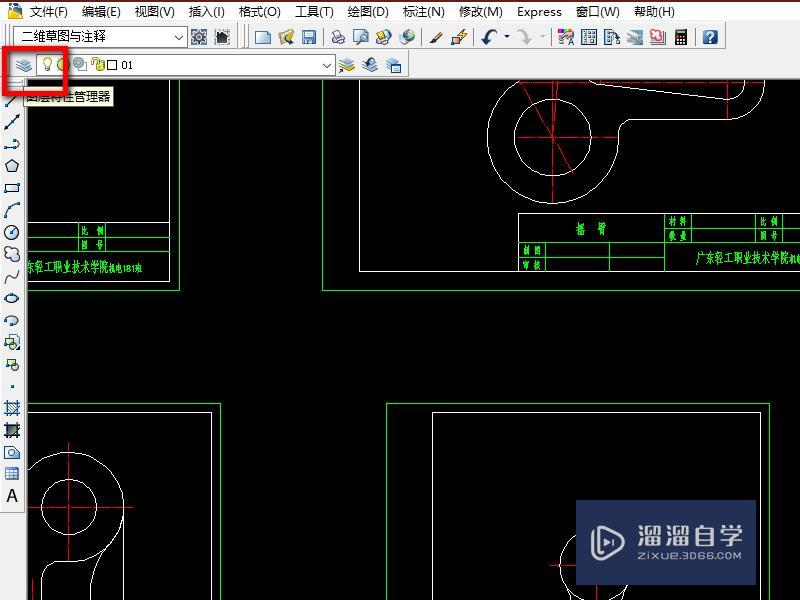
Task: Click Make Object's Layer Current icon
Action: 347,65
